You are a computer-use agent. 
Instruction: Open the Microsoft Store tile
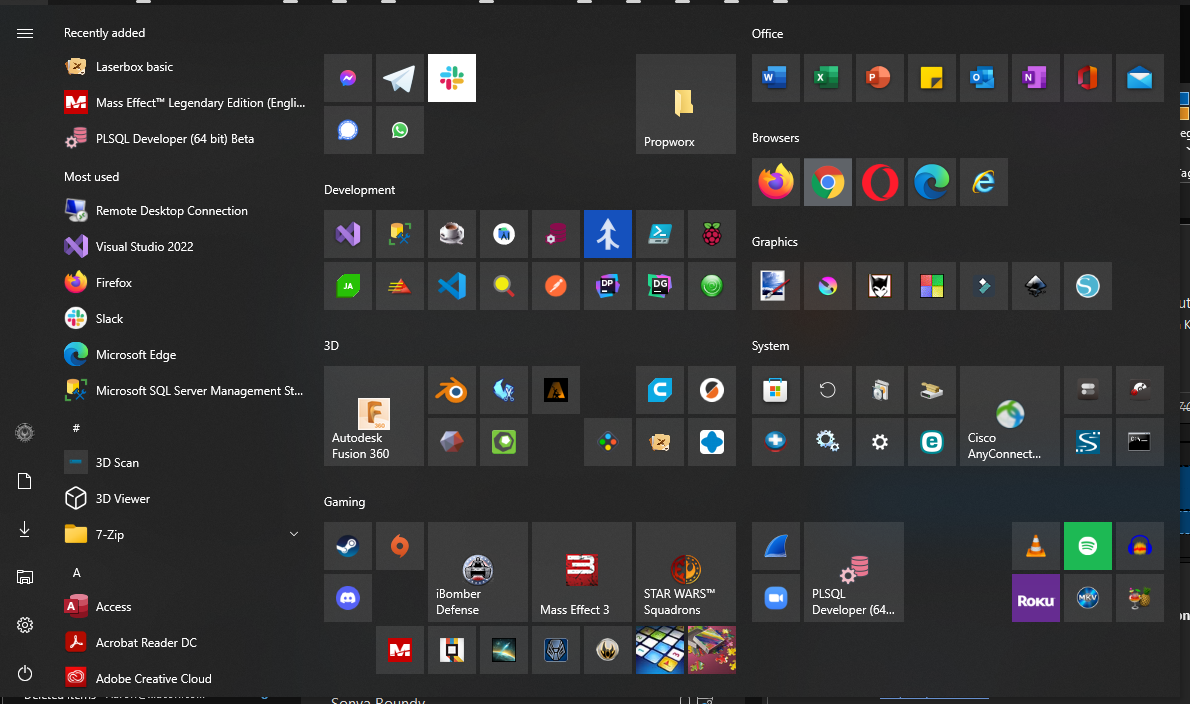pos(775,390)
